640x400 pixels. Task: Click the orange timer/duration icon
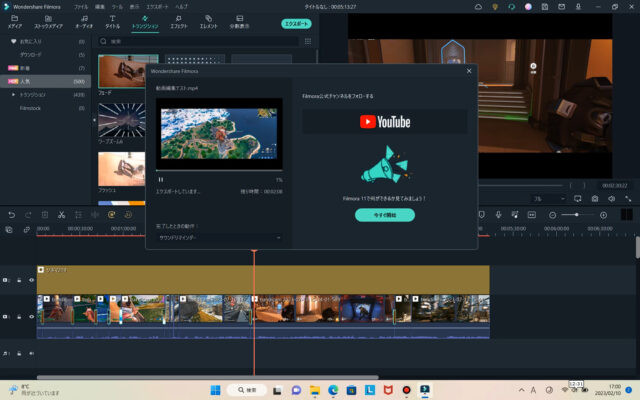click(x=128, y=215)
